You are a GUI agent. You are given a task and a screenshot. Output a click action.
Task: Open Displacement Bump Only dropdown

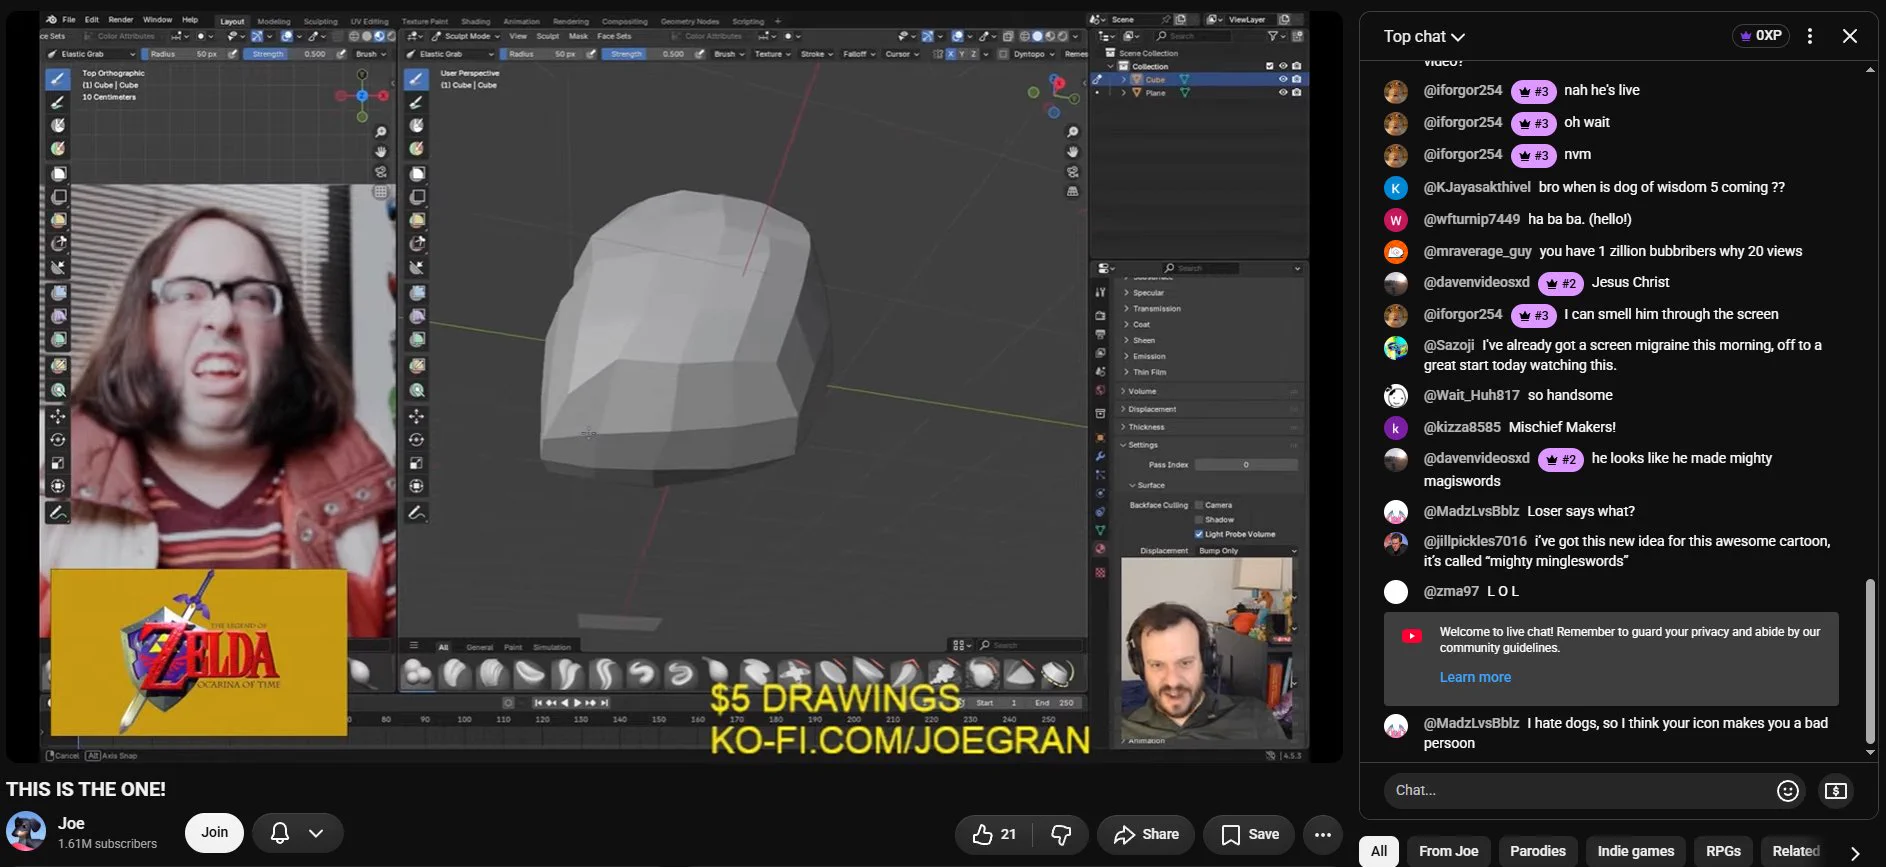[1247, 551]
